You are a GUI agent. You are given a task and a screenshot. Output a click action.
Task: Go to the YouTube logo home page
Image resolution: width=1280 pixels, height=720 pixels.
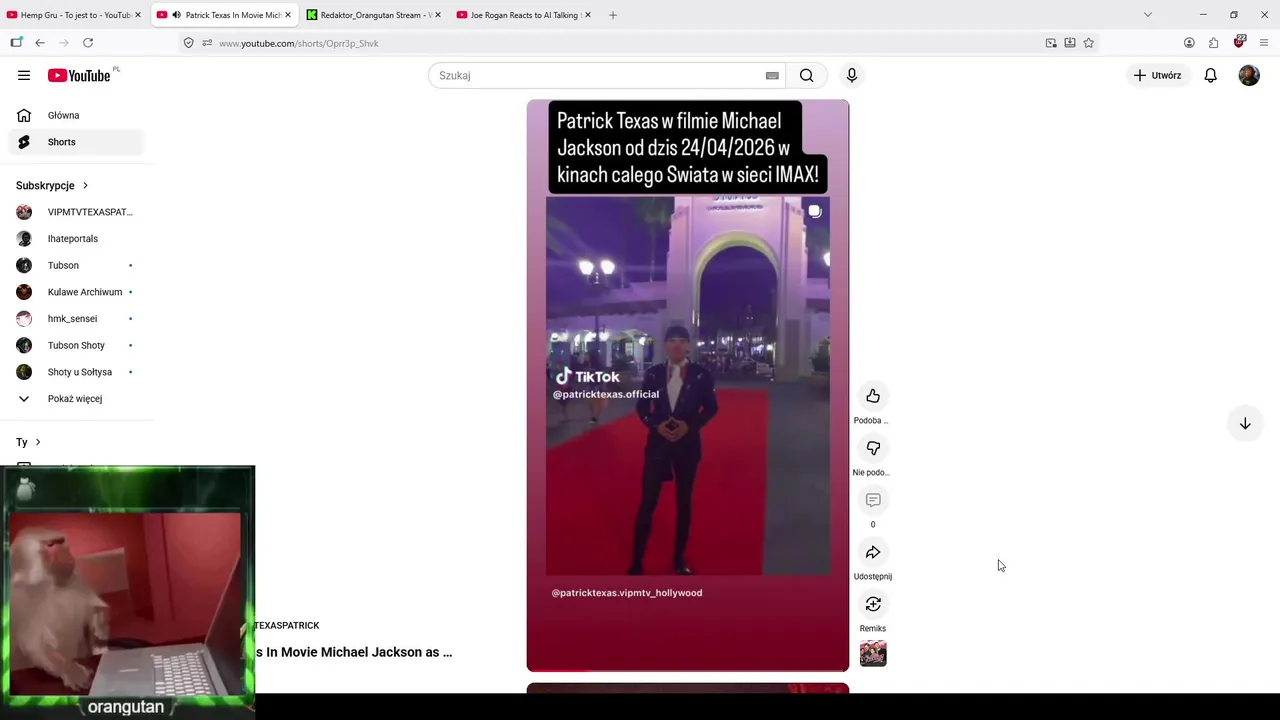click(79, 76)
